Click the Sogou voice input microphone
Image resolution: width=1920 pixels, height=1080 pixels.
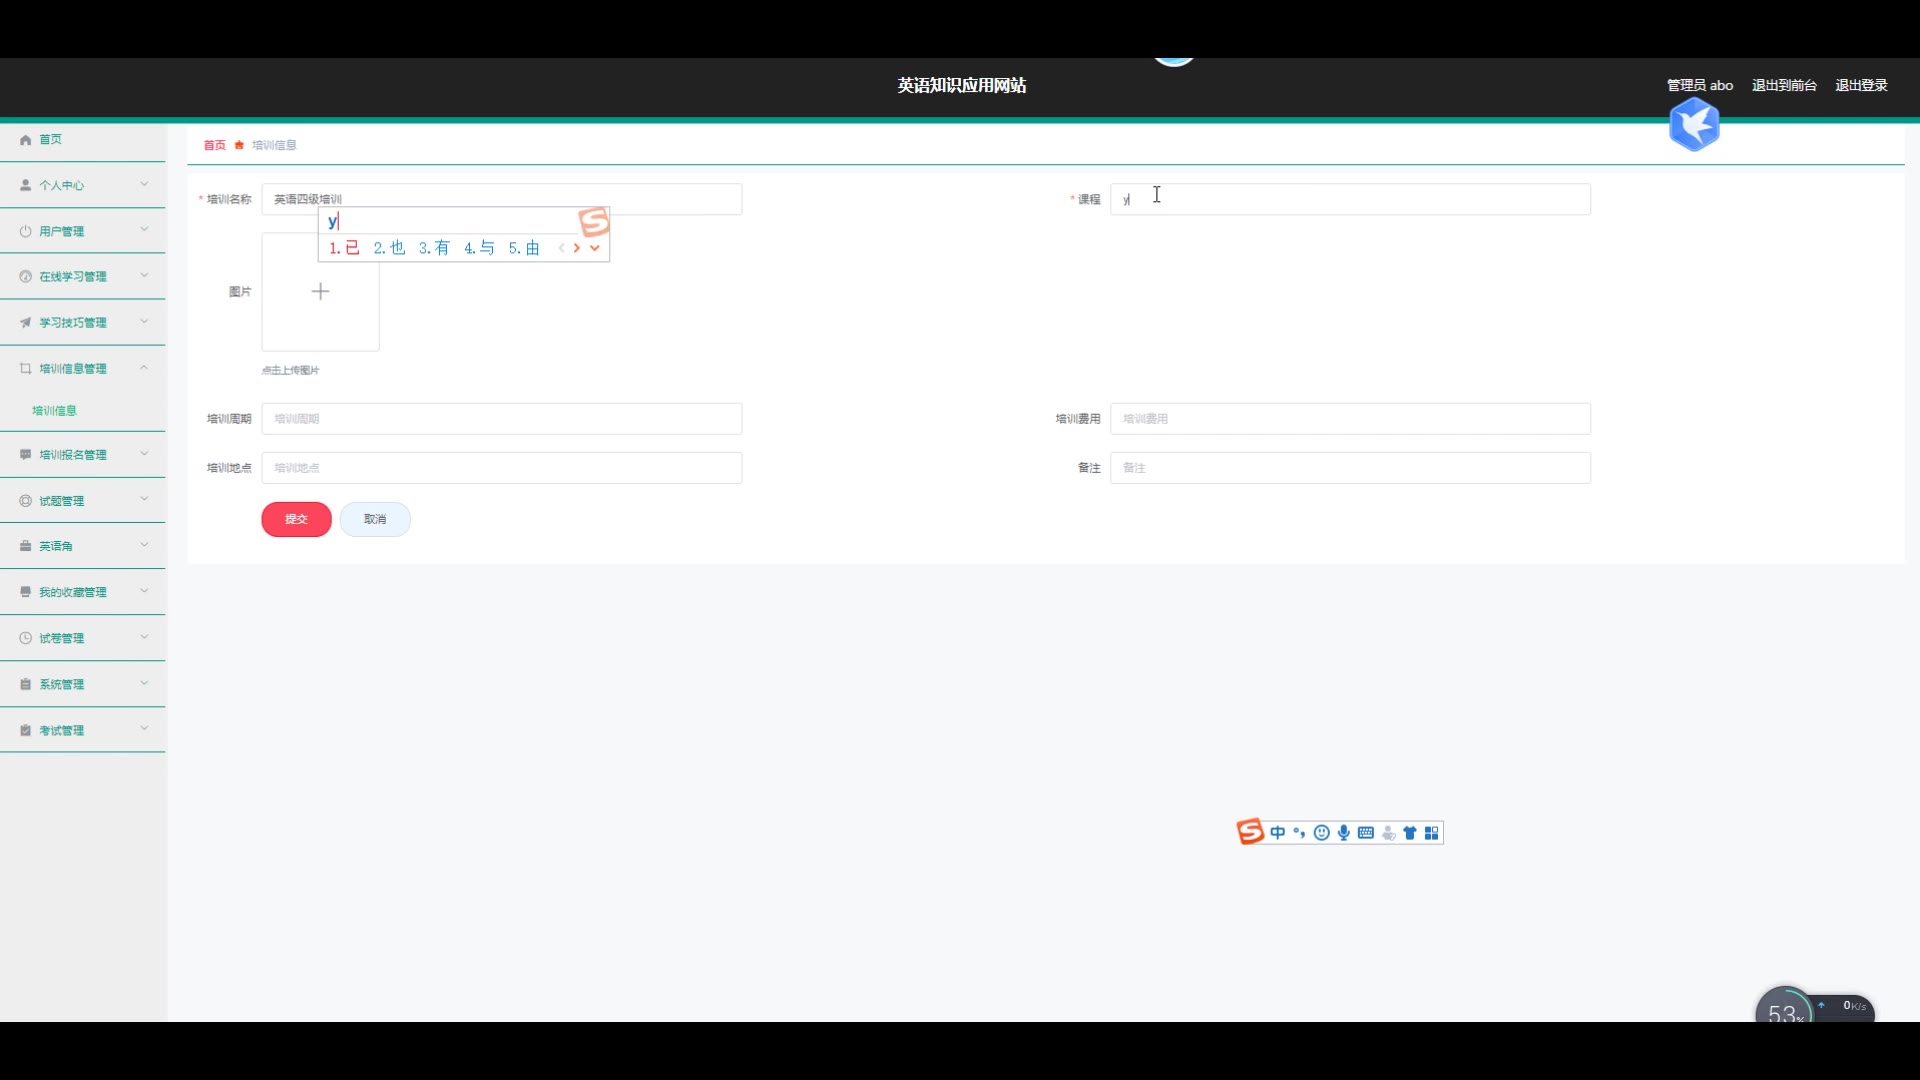(x=1343, y=833)
